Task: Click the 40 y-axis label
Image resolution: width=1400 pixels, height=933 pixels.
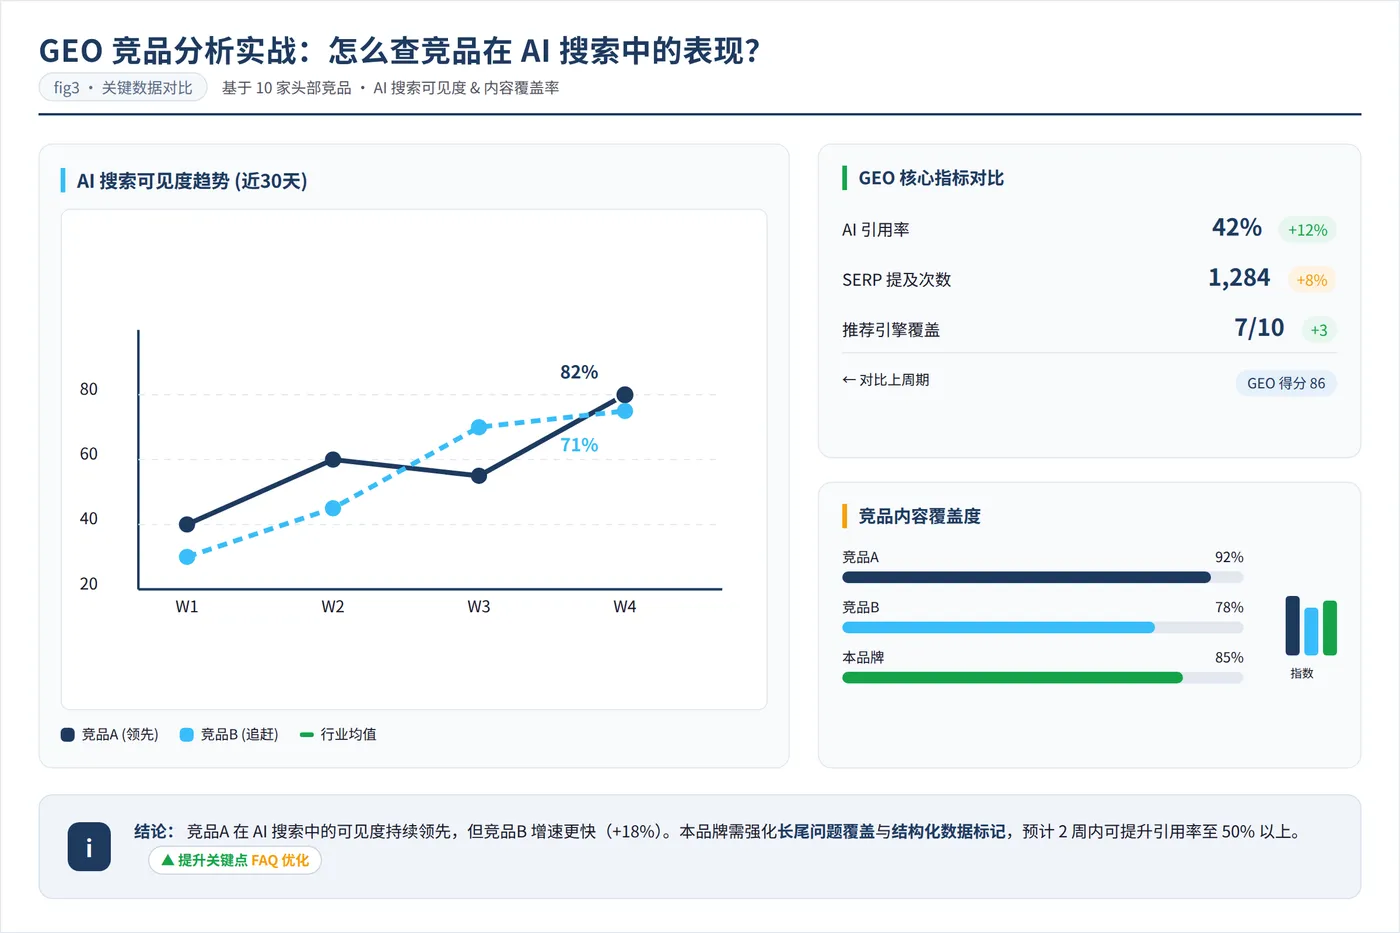Action: point(89,519)
